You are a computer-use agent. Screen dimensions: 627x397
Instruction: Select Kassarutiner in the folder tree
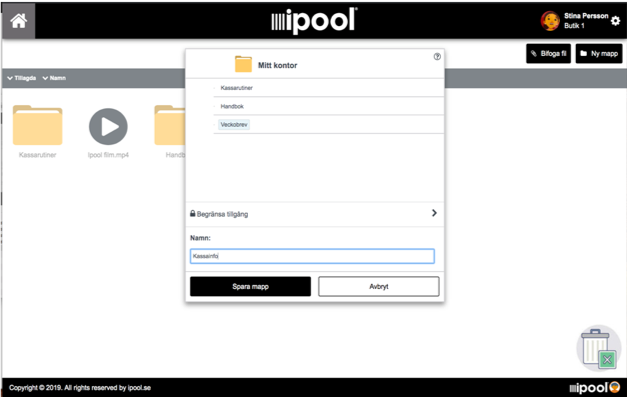[x=236, y=88]
